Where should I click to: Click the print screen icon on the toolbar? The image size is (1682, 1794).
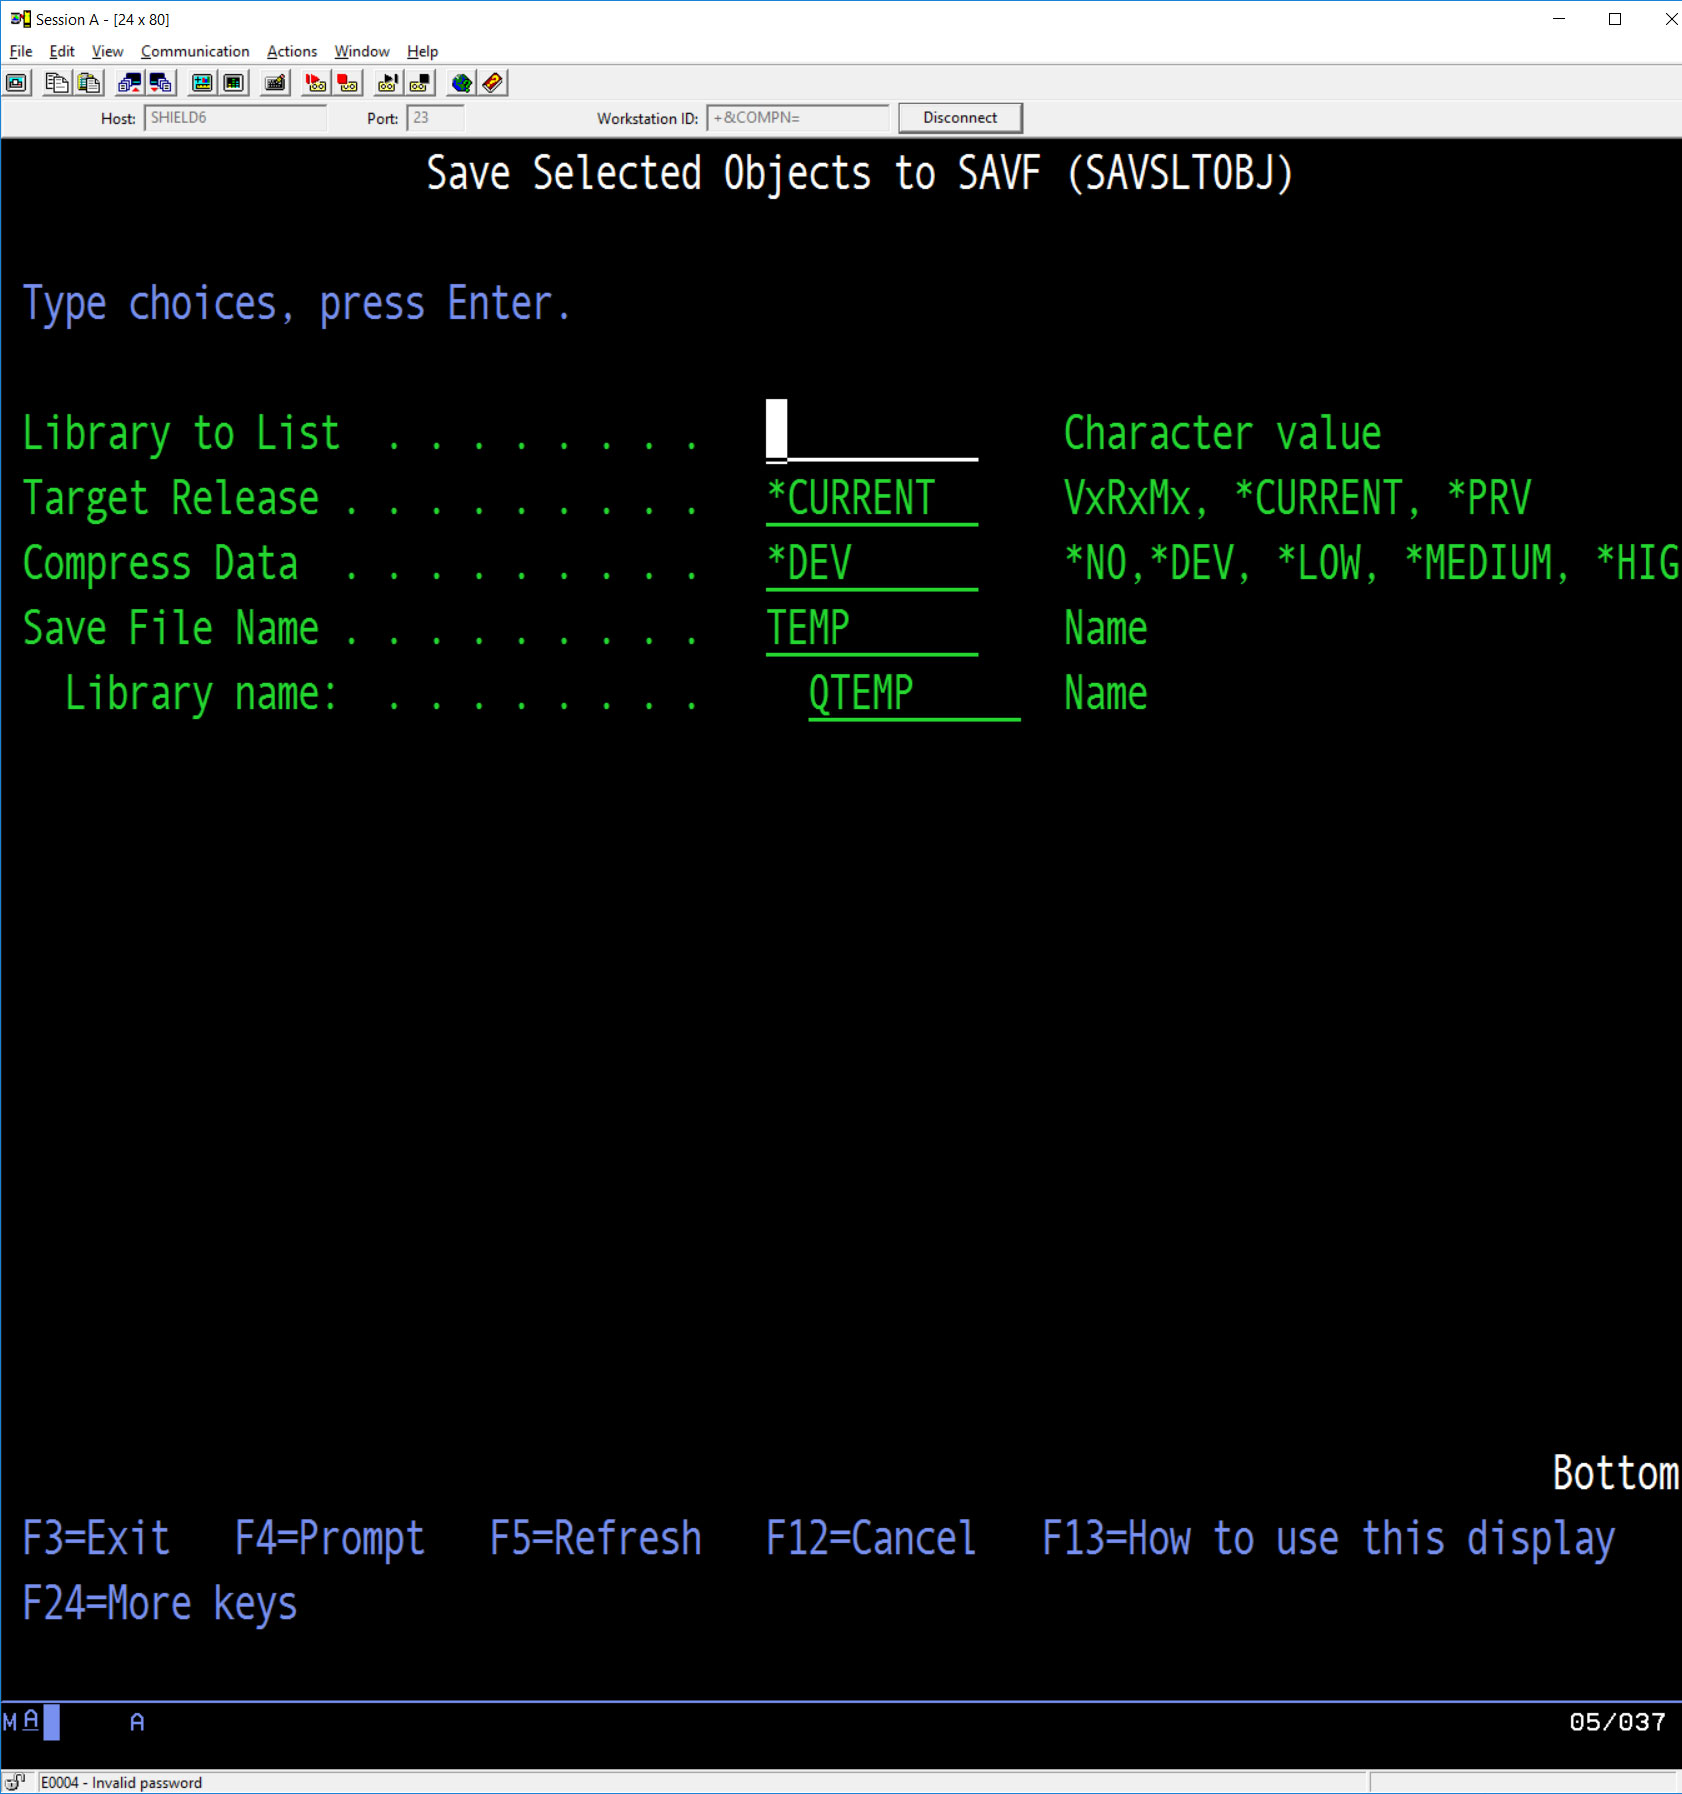(16, 83)
